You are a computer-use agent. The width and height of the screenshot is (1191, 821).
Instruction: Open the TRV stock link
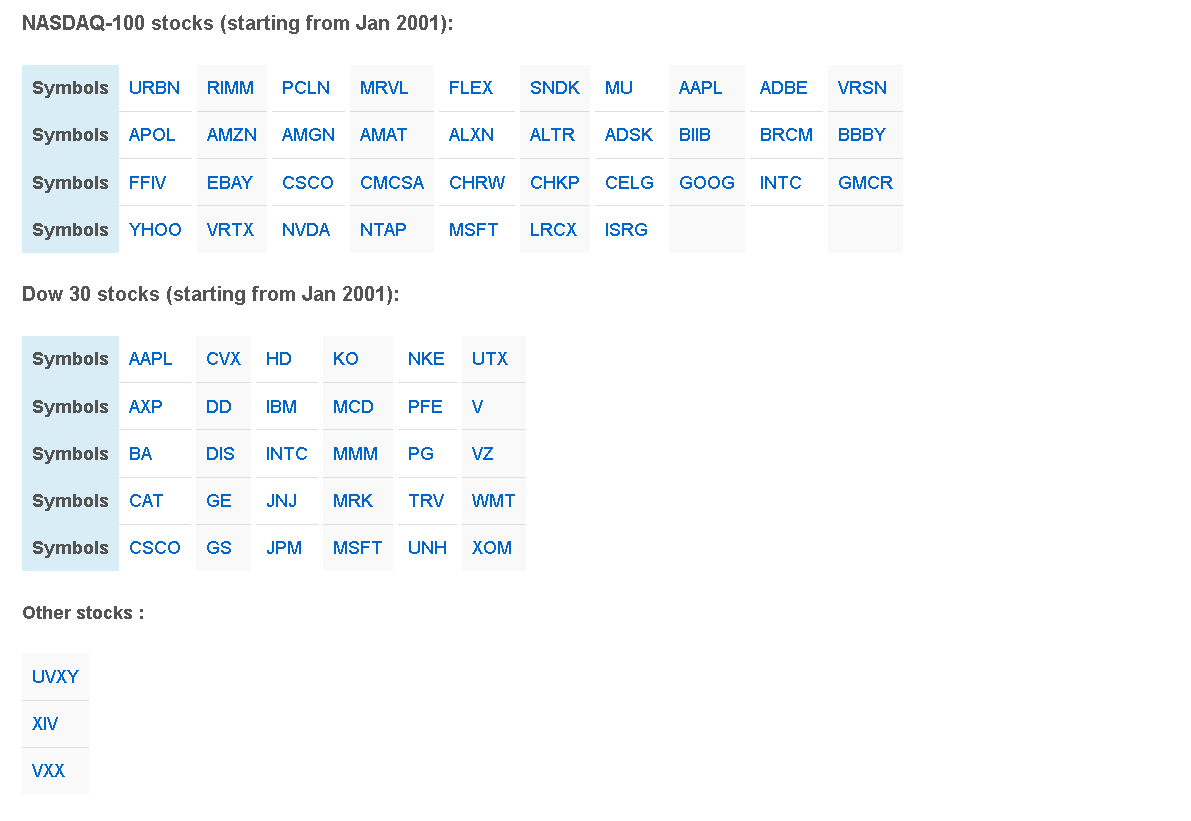[426, 501]
